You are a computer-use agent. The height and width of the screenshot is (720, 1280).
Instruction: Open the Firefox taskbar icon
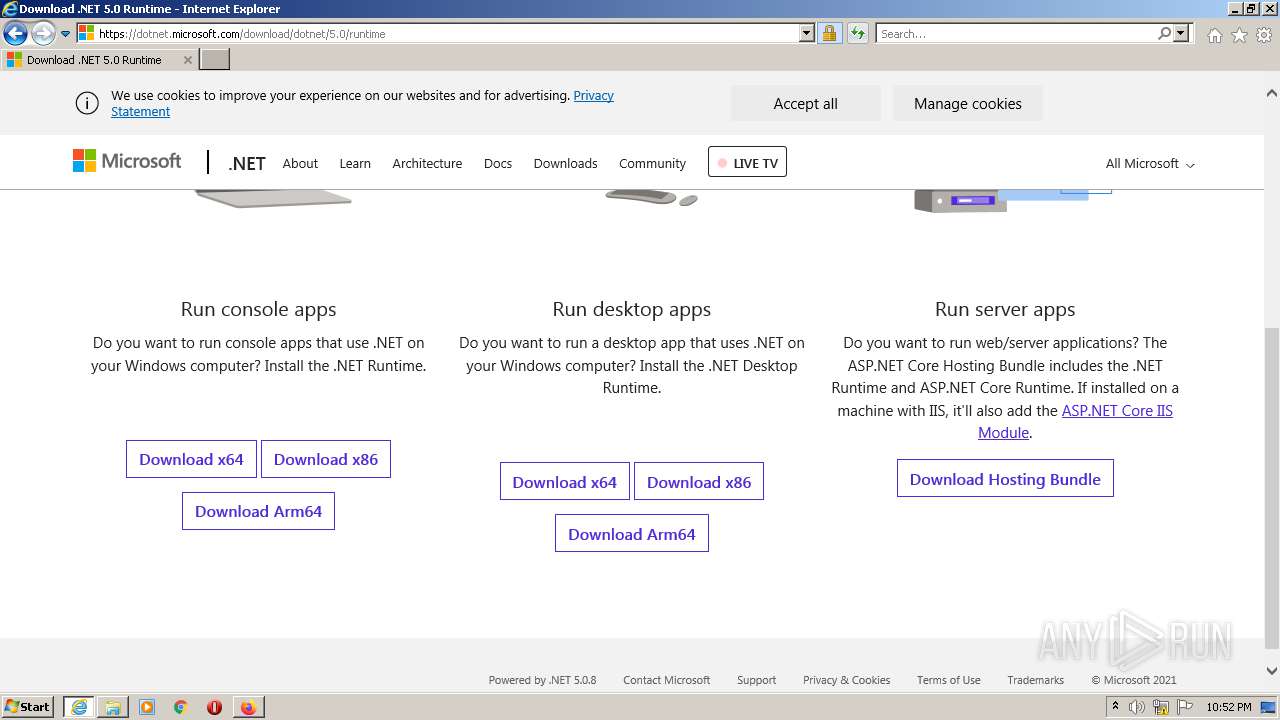pos(248,707)
